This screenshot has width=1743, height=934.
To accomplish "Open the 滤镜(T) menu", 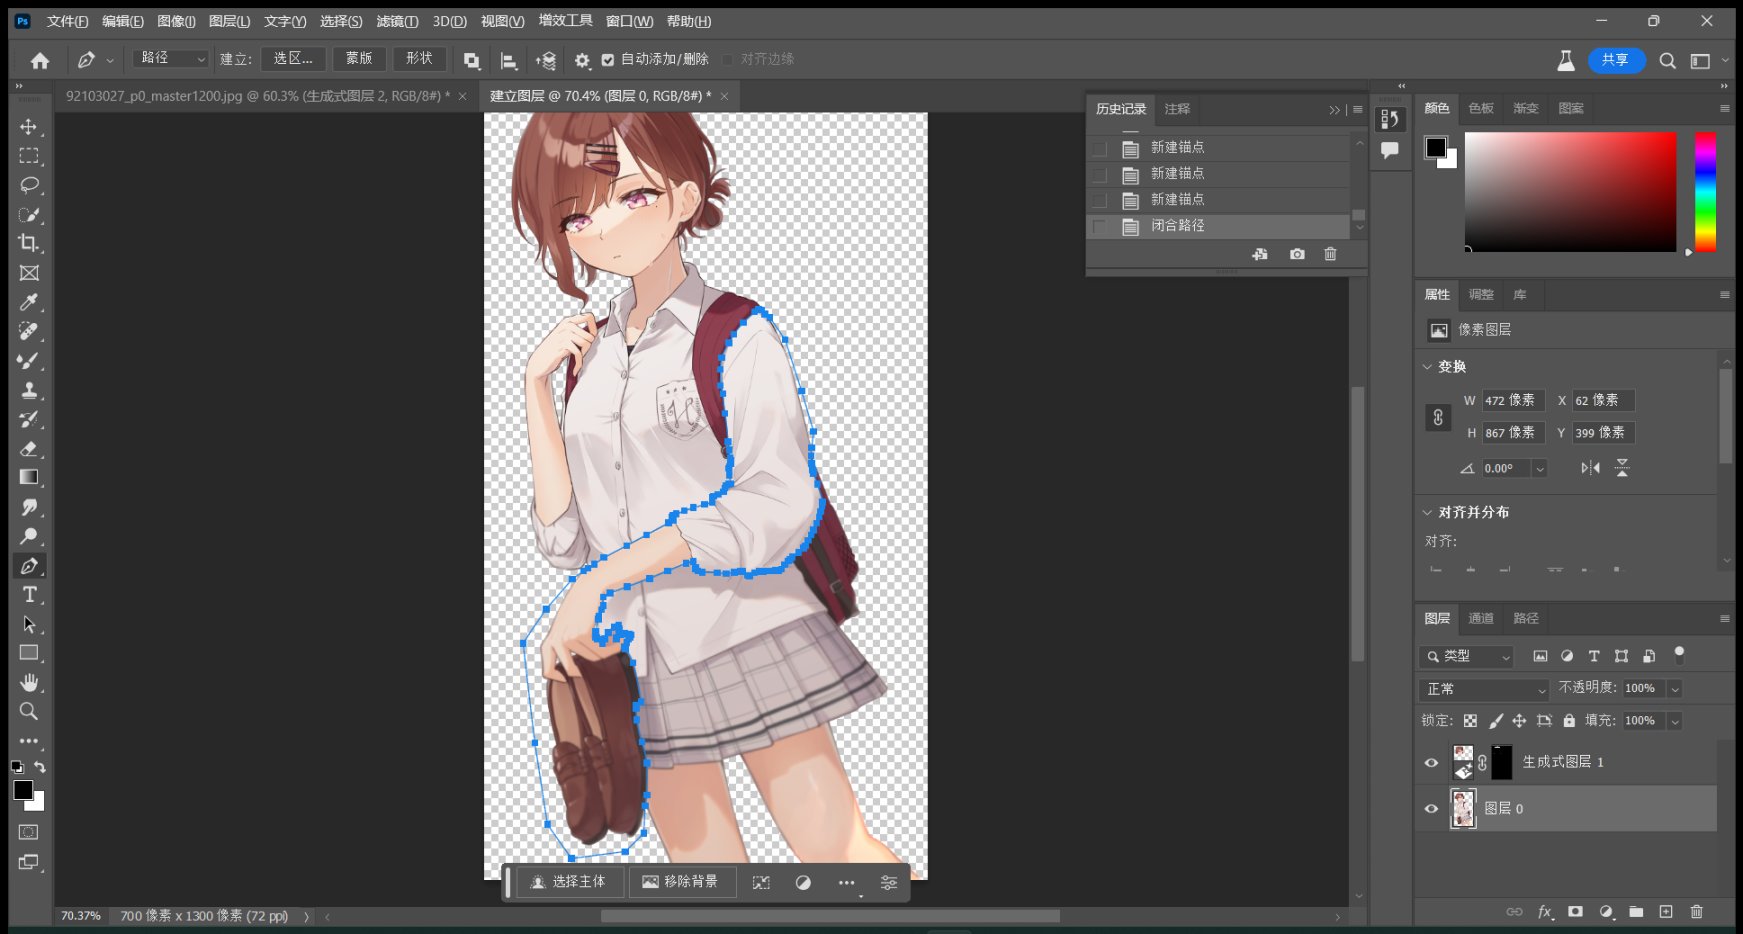I will (x=397, y=21).
